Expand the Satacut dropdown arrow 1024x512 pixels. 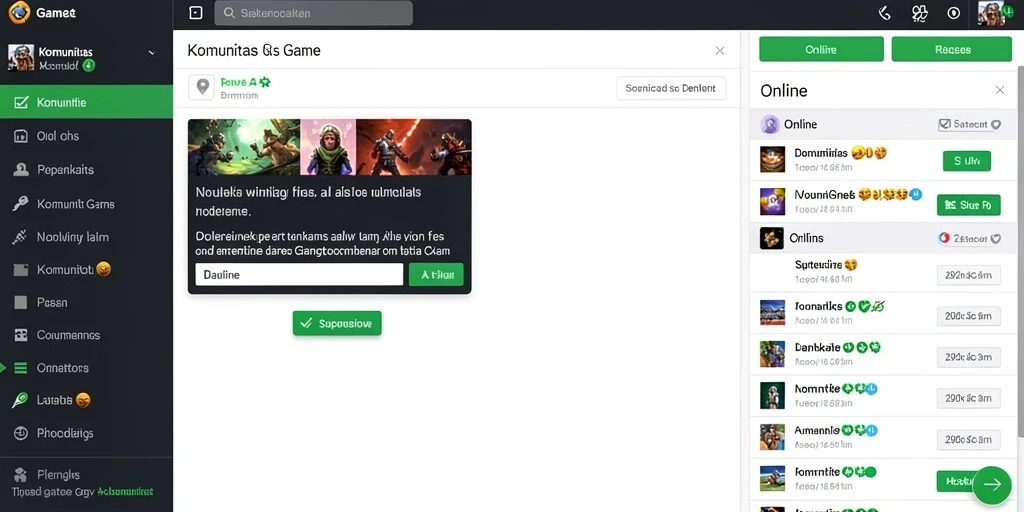pyautogui.click(x=996, y=124)
